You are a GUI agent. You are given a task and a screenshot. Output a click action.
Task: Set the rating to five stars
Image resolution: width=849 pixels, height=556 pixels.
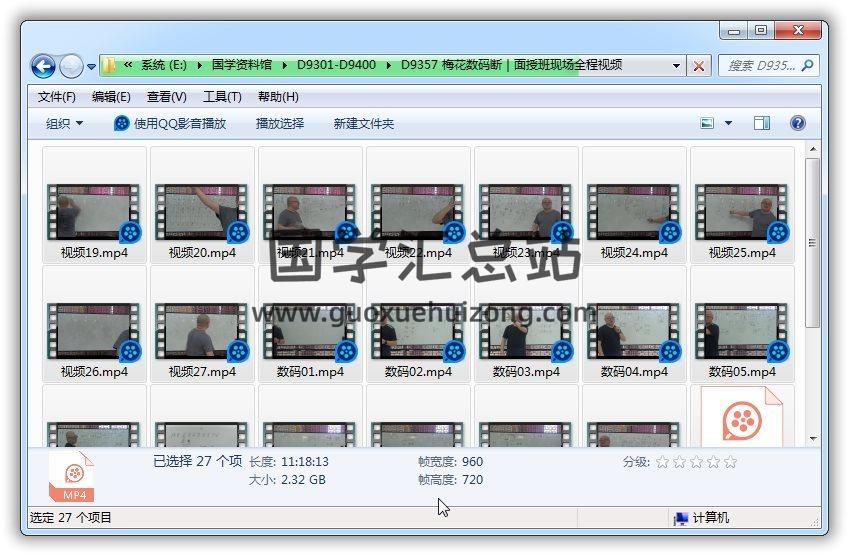(730, 462)
